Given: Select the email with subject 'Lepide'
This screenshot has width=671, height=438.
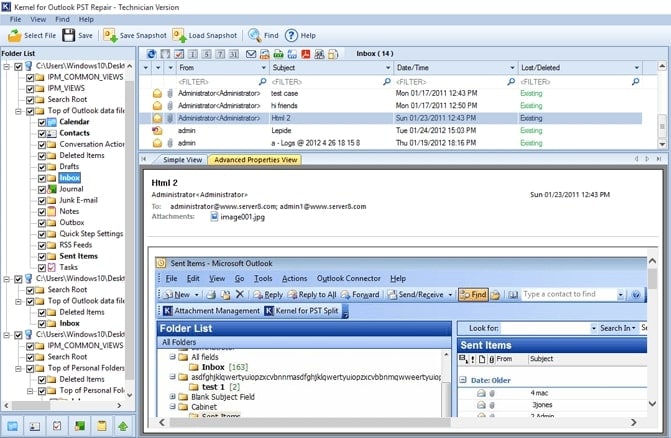Looking at the screenshot, I should point(390,130).
